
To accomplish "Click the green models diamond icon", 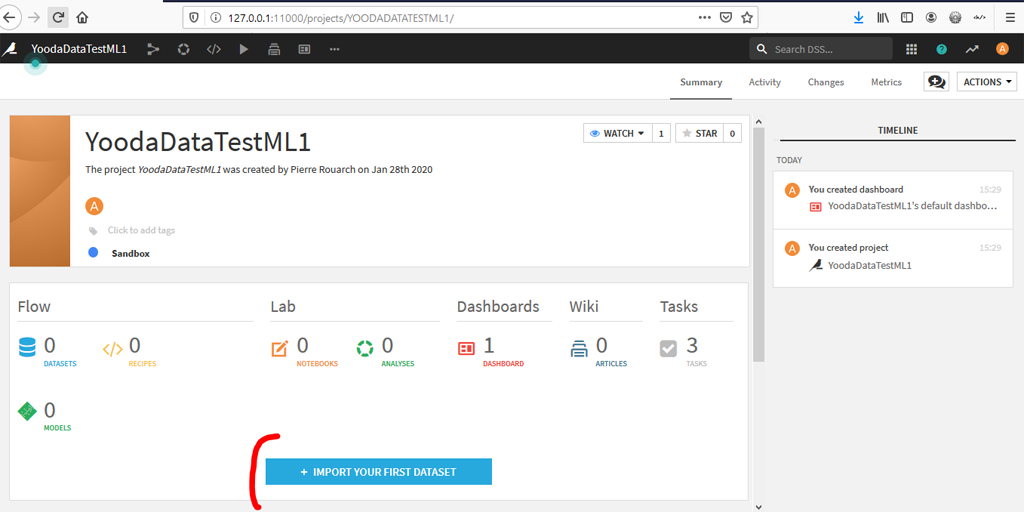I will pos(27,411).
